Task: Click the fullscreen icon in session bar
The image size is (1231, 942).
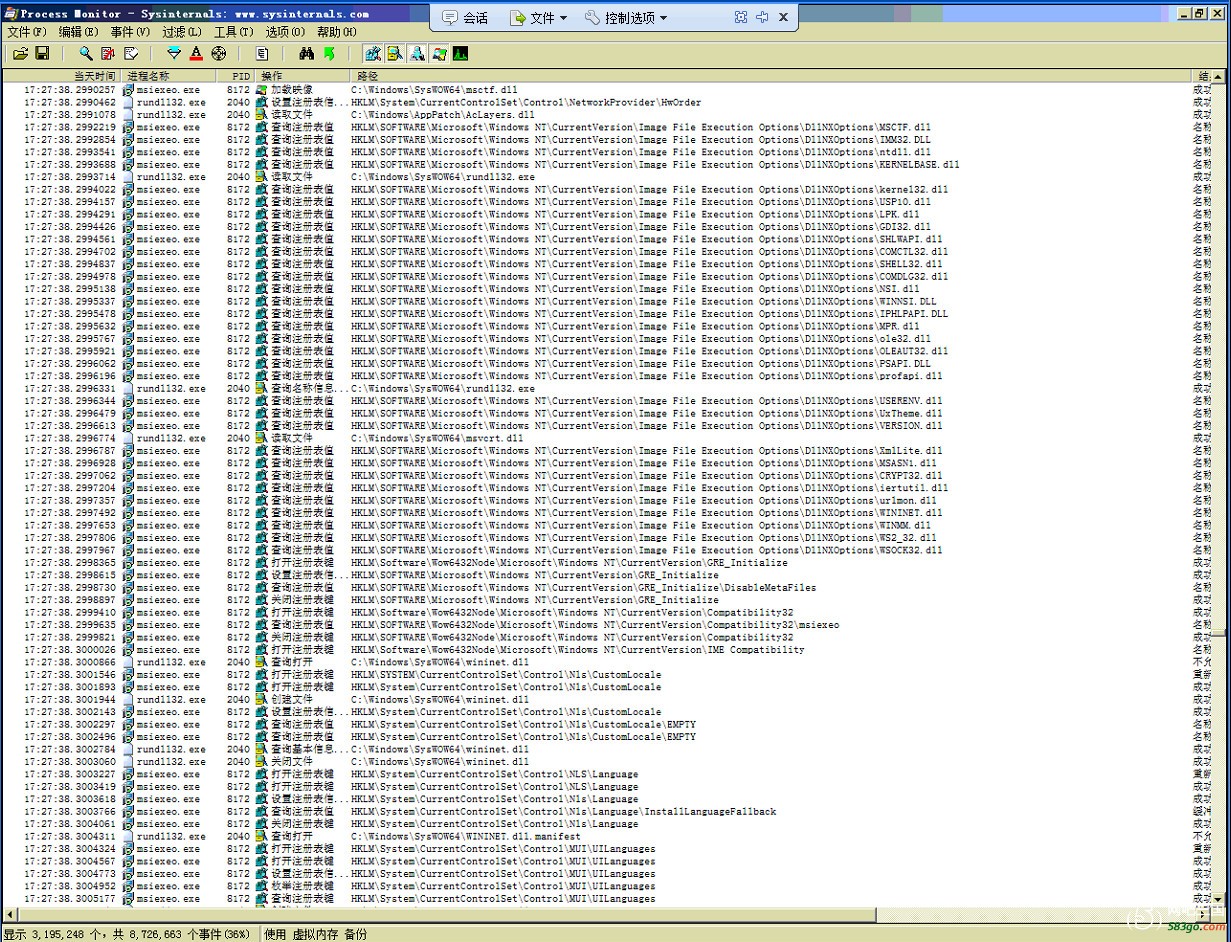Action: 740,17
